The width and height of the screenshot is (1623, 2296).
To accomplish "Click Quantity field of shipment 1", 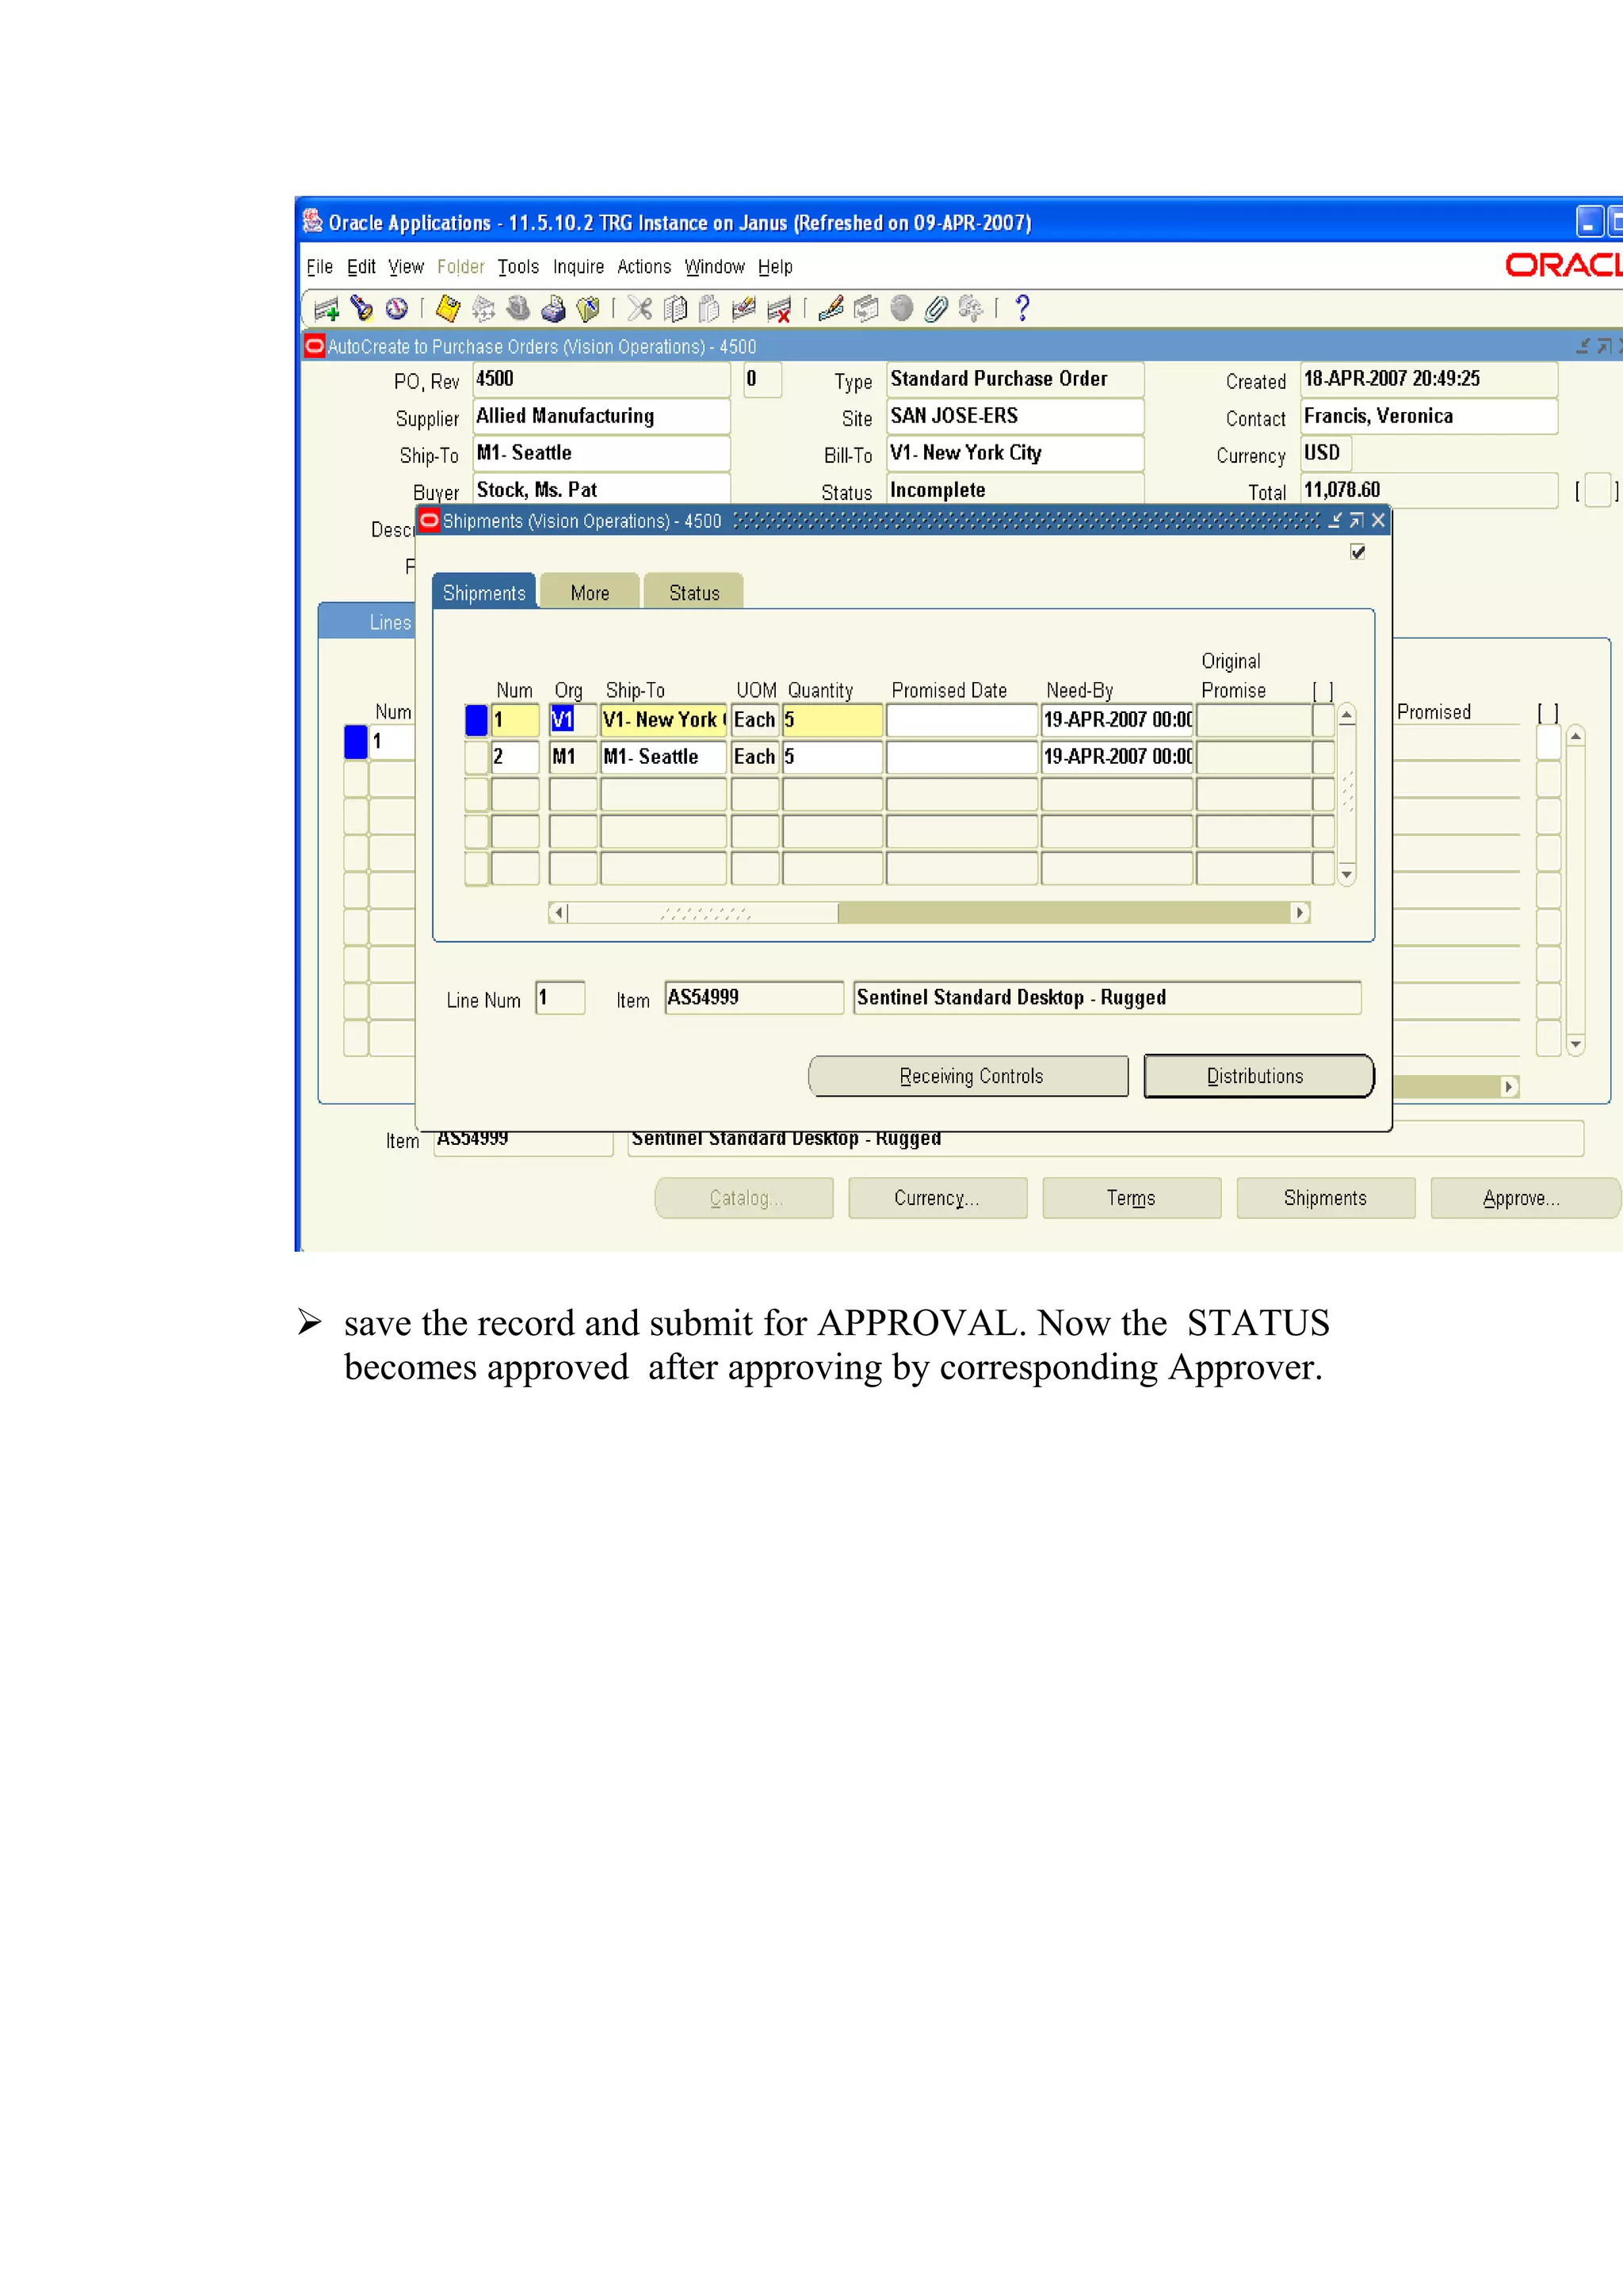I will (x=832, y=720).
